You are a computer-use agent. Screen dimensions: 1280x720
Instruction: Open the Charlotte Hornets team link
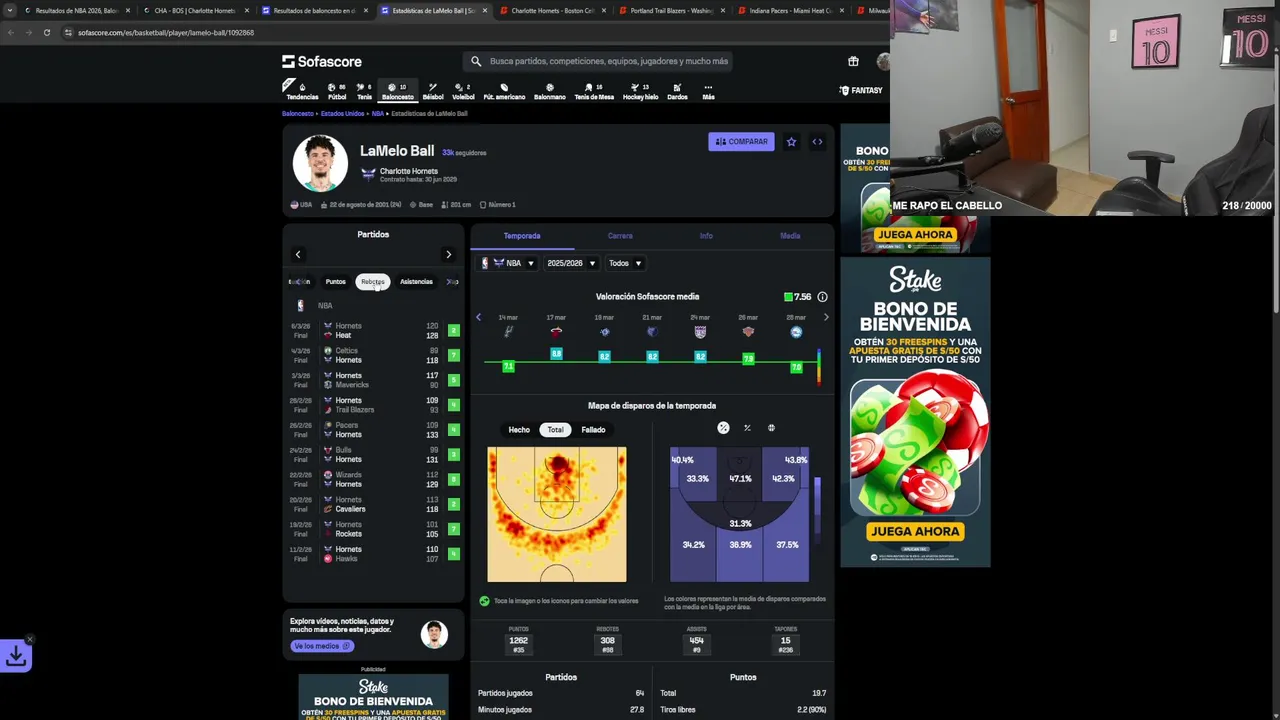(408, 171)
